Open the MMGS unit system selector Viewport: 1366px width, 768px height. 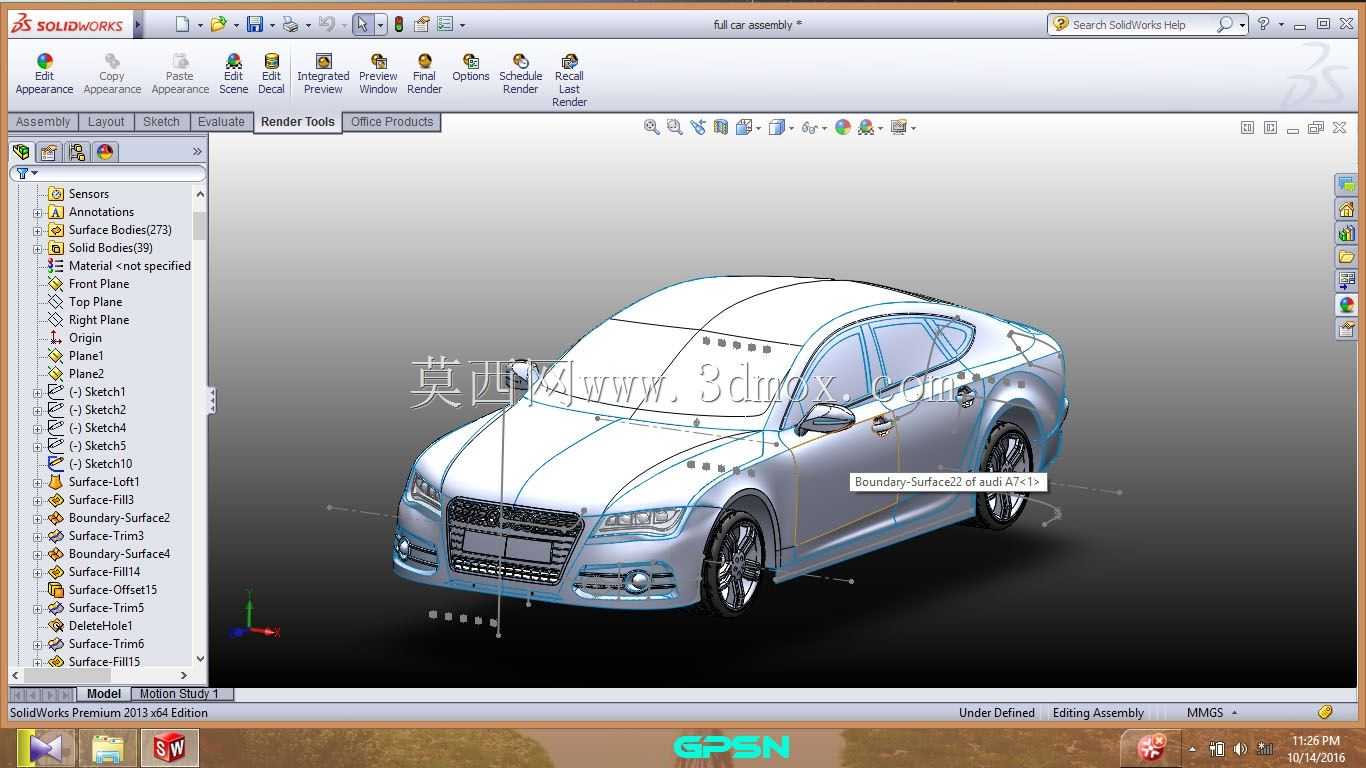[1211, 713]
